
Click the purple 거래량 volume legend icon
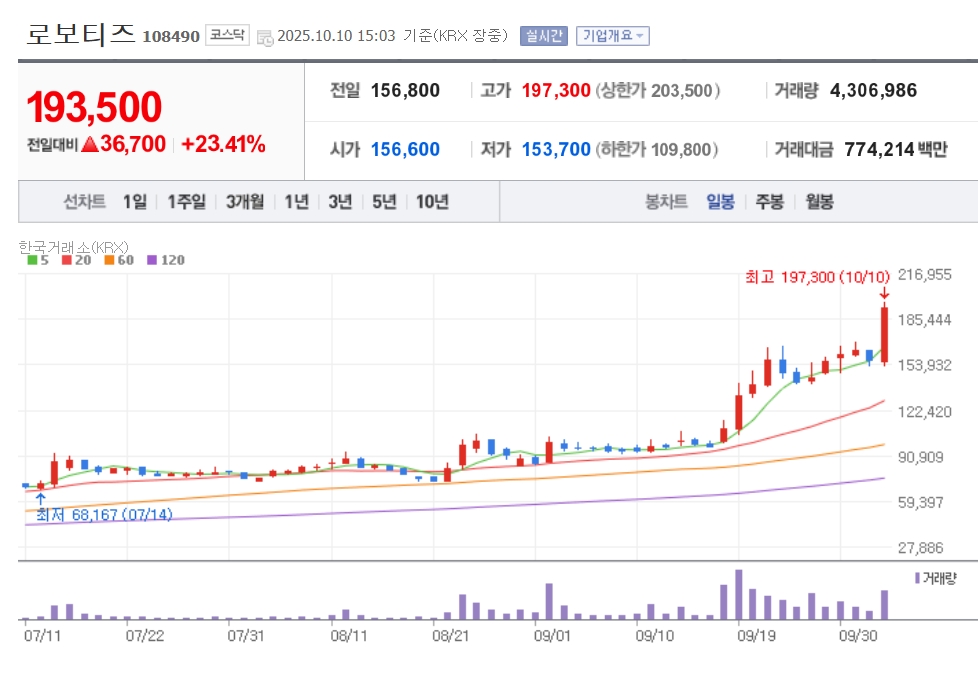coord(917,578)
